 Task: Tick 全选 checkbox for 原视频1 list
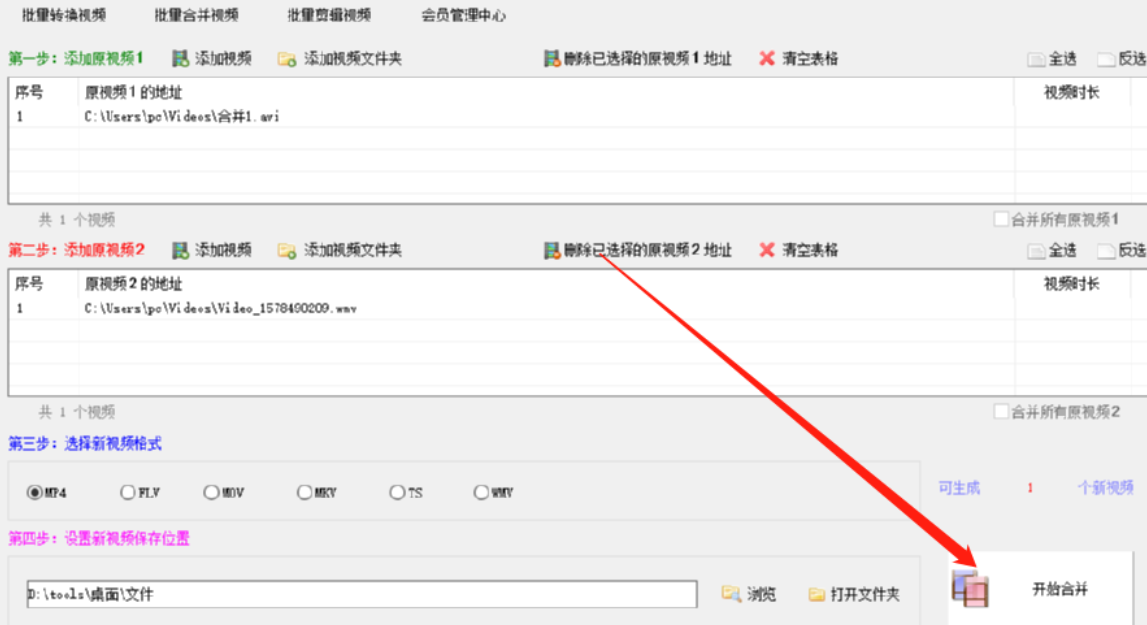click(1036, 59)
